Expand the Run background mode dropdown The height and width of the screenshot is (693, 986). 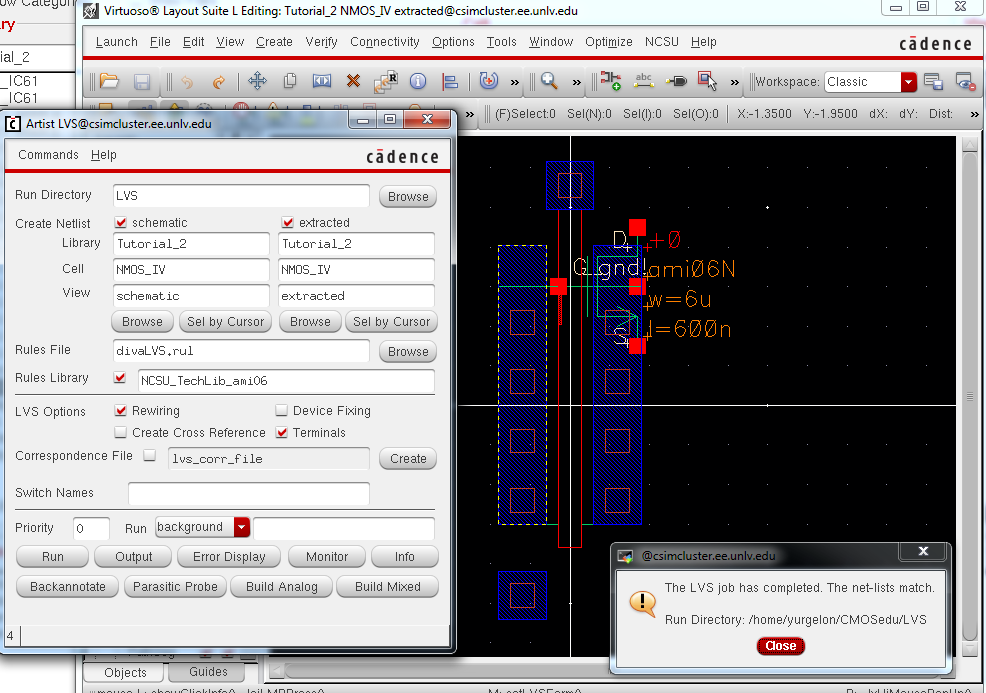tap(241, 527)
